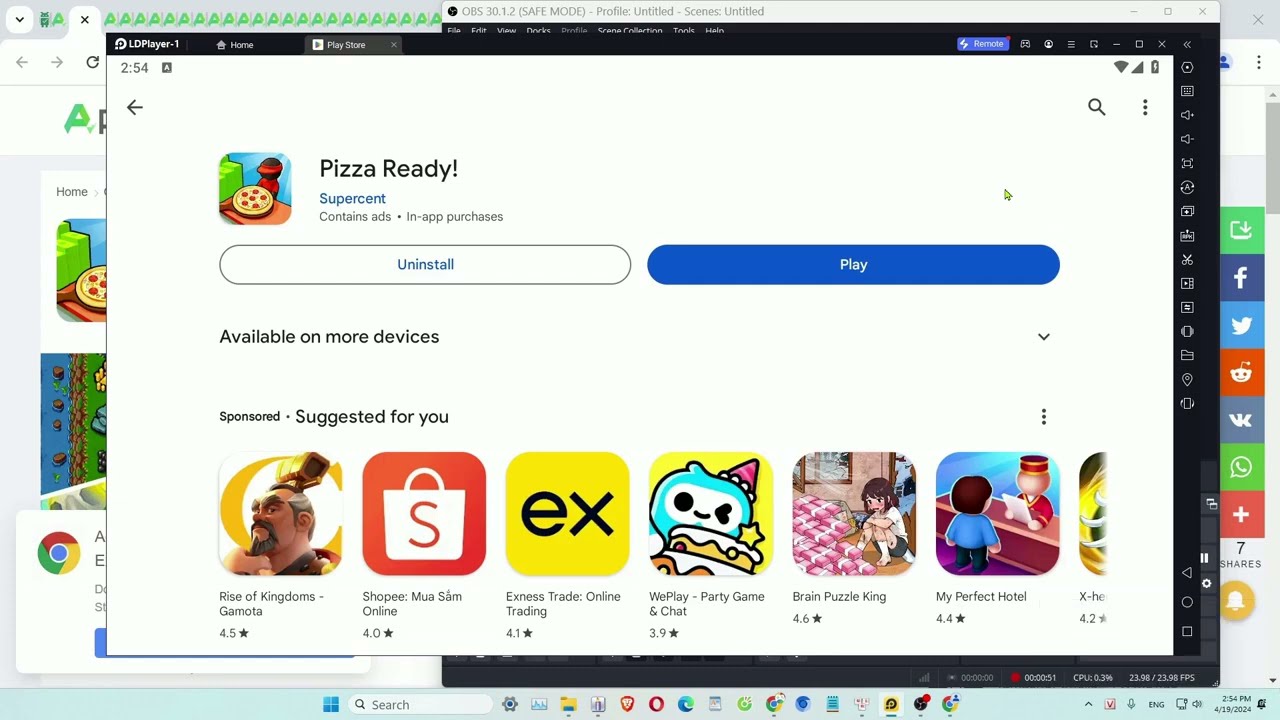
Task: Go back in the browser window
Action: 22,62
